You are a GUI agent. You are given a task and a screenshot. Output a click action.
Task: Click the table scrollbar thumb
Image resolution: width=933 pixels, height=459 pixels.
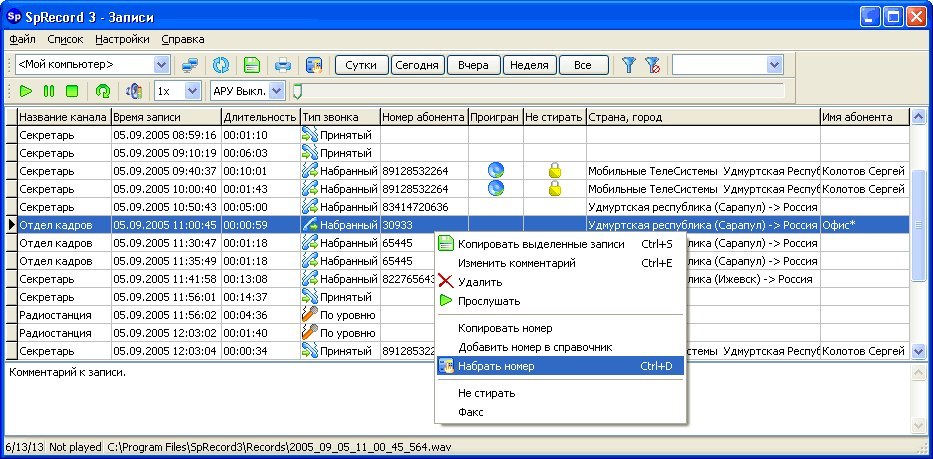point(918,224)
